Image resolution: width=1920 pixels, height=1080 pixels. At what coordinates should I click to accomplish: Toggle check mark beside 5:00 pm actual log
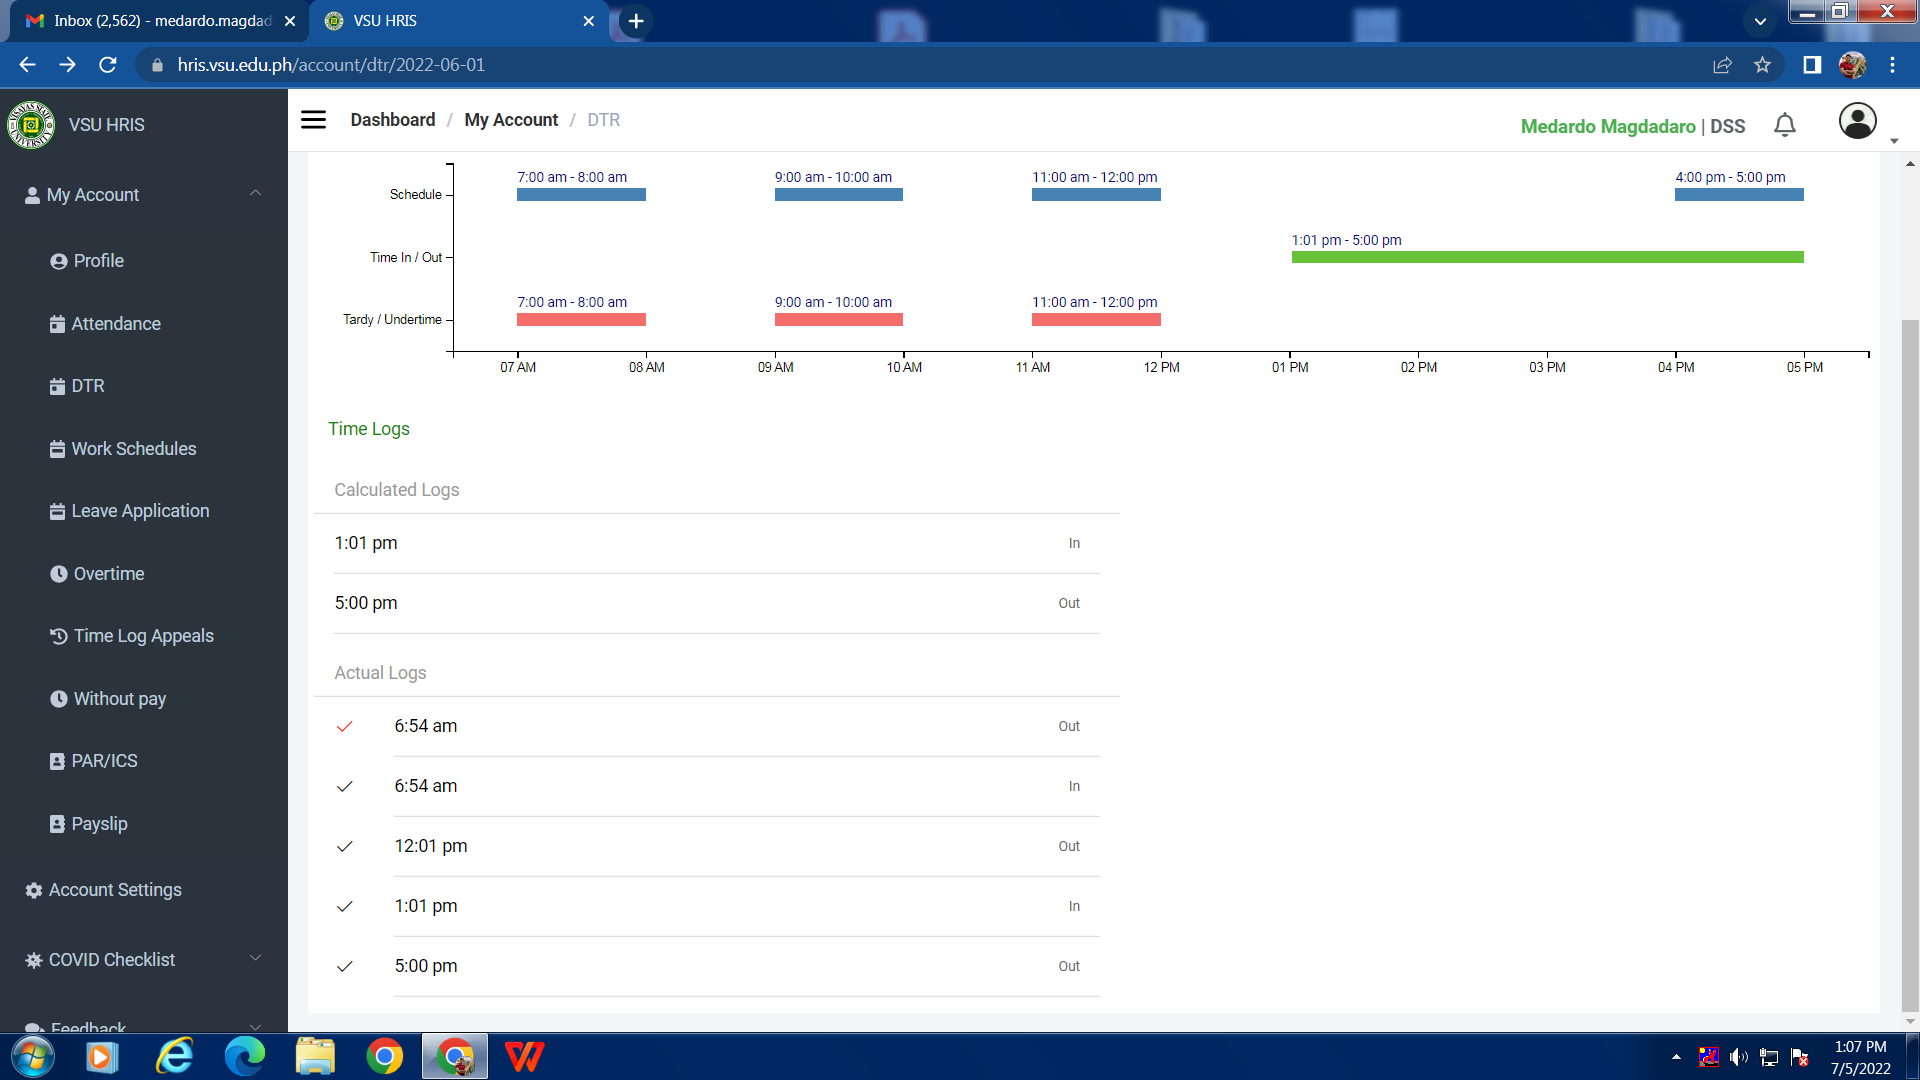(x=345, y=967)
